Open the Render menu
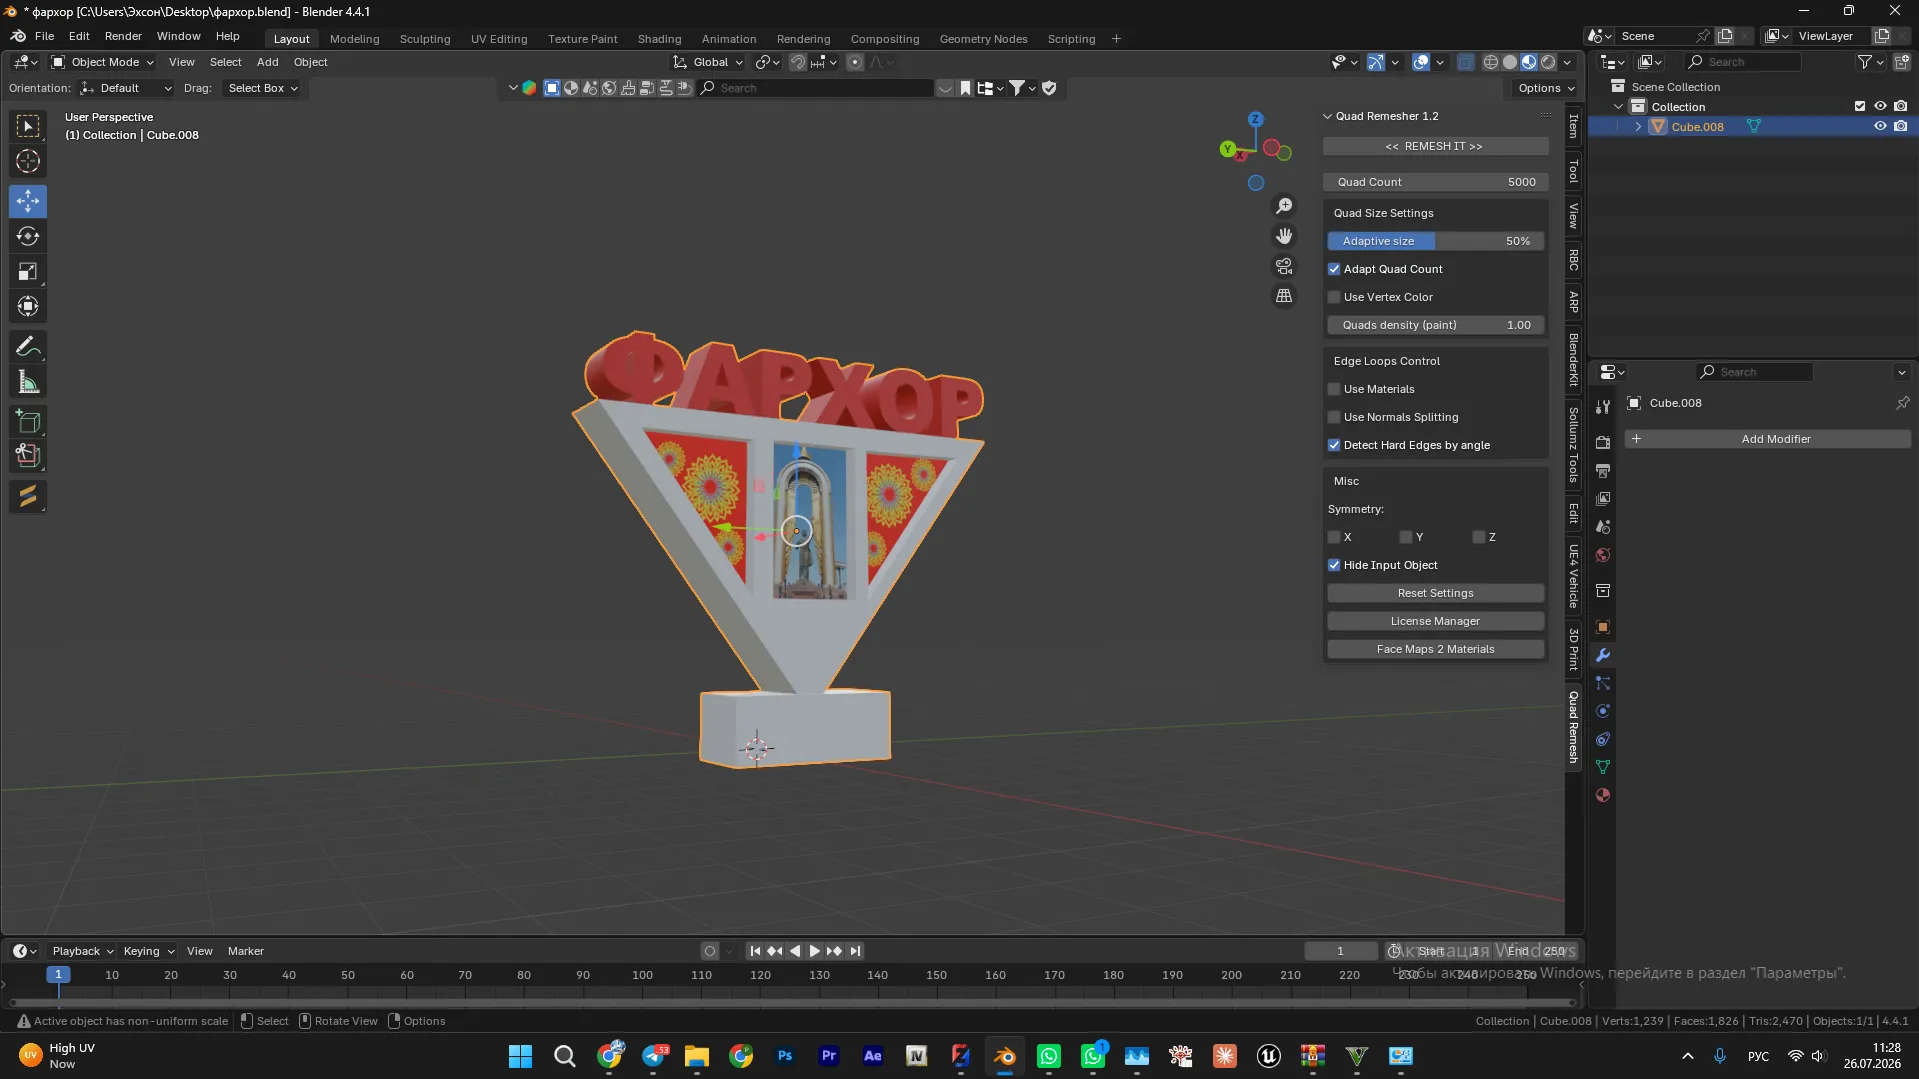 pyautogui.click(x=123, y=36)
